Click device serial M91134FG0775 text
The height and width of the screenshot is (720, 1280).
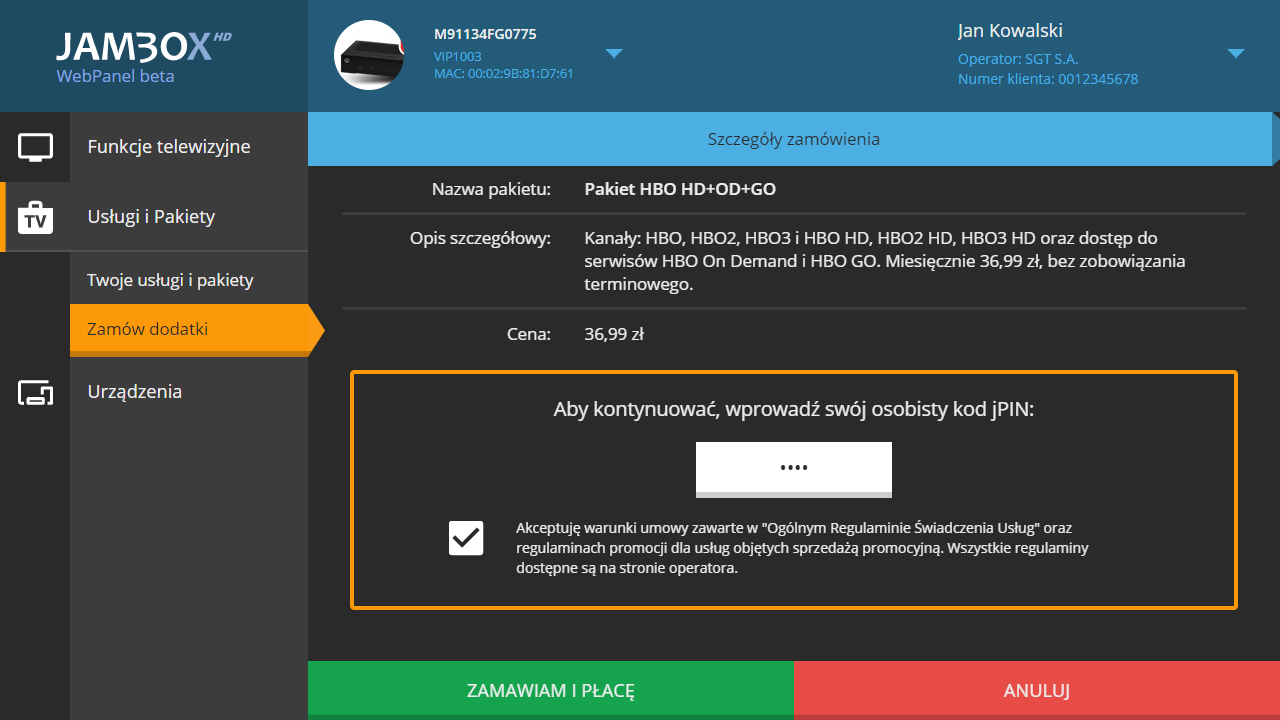coord(485,34)
